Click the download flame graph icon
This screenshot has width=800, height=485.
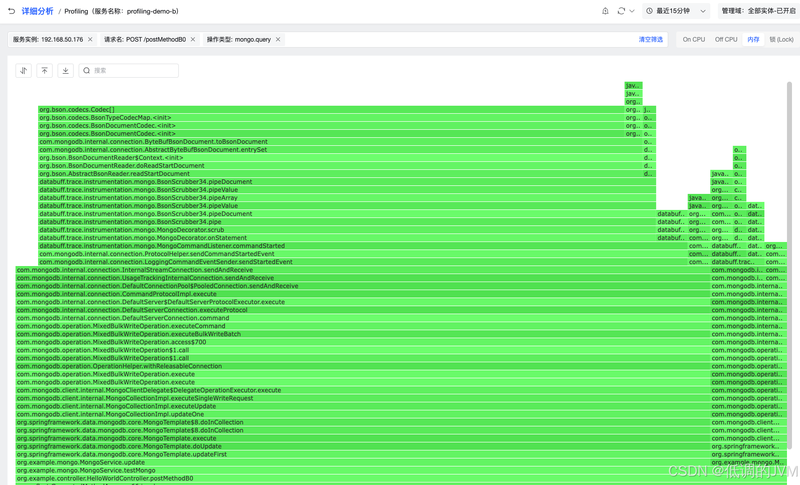(65, 71)
